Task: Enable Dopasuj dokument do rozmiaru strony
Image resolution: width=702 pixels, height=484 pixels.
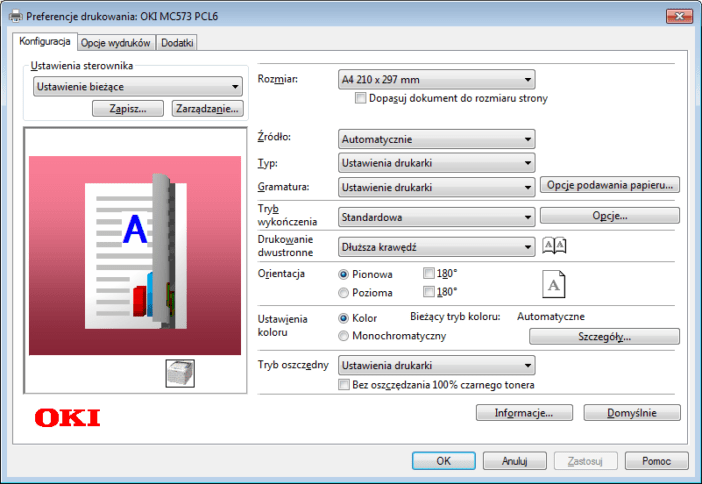Action: 360,98
